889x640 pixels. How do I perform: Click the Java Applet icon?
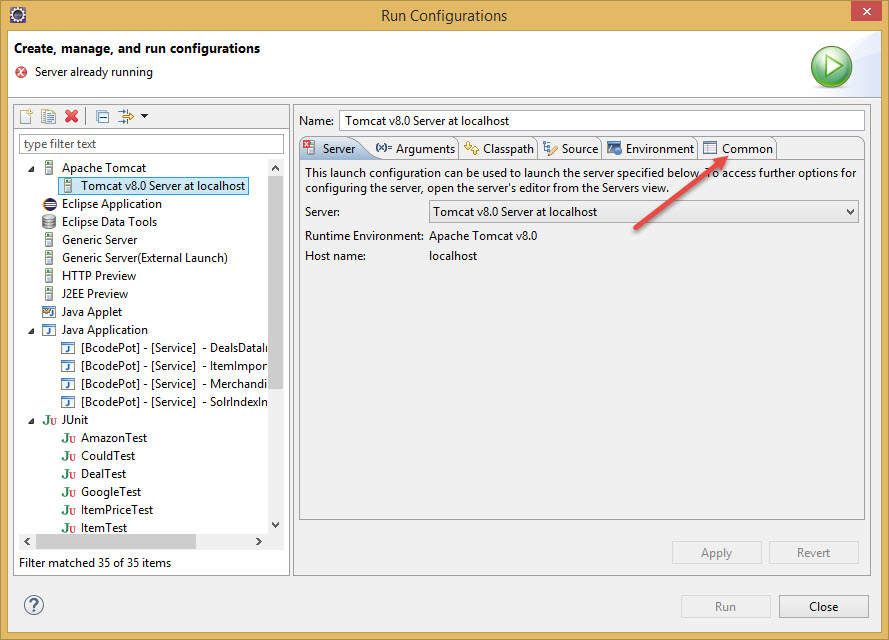point(49,312)
